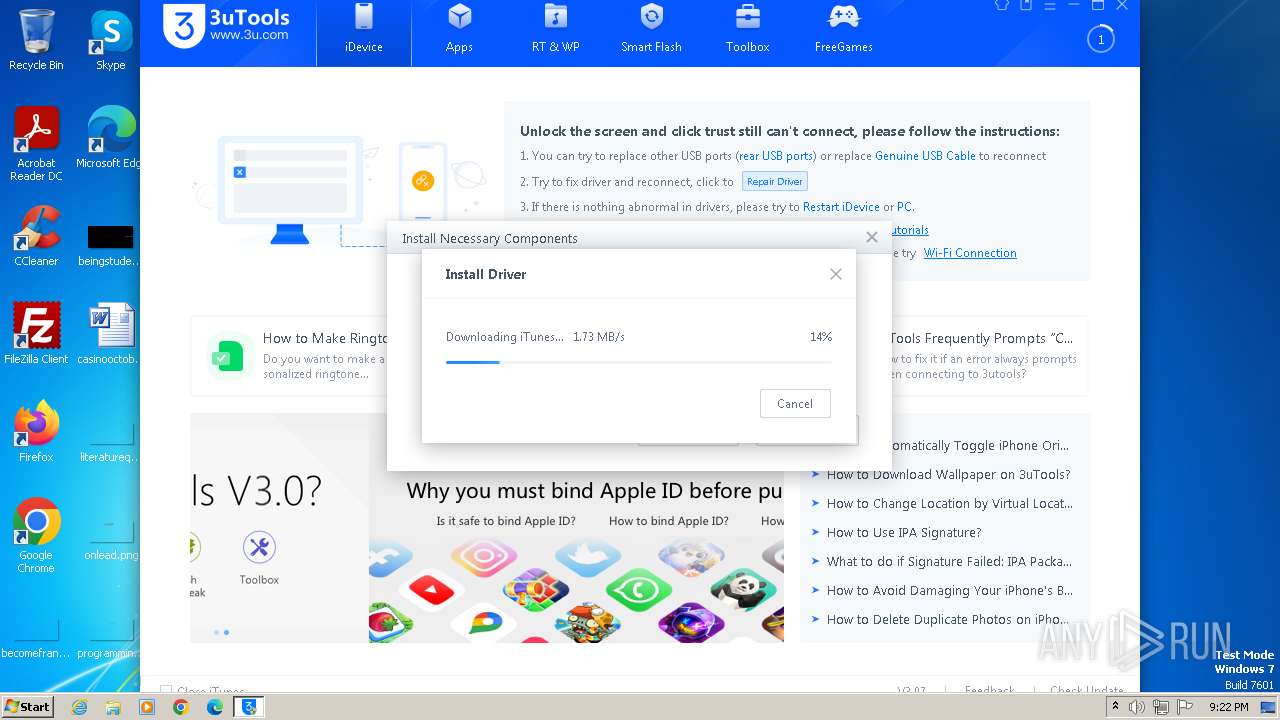
Task: Open the Wi-Fi Connection link
Action: [x=970, y=253]
